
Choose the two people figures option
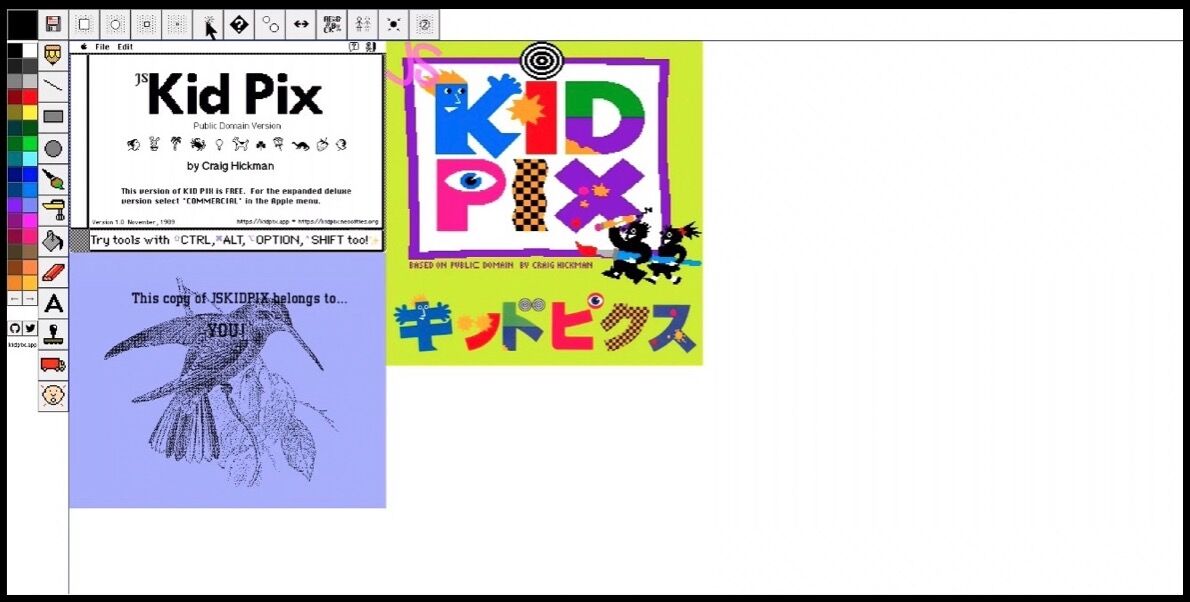(x=363, y=24)
